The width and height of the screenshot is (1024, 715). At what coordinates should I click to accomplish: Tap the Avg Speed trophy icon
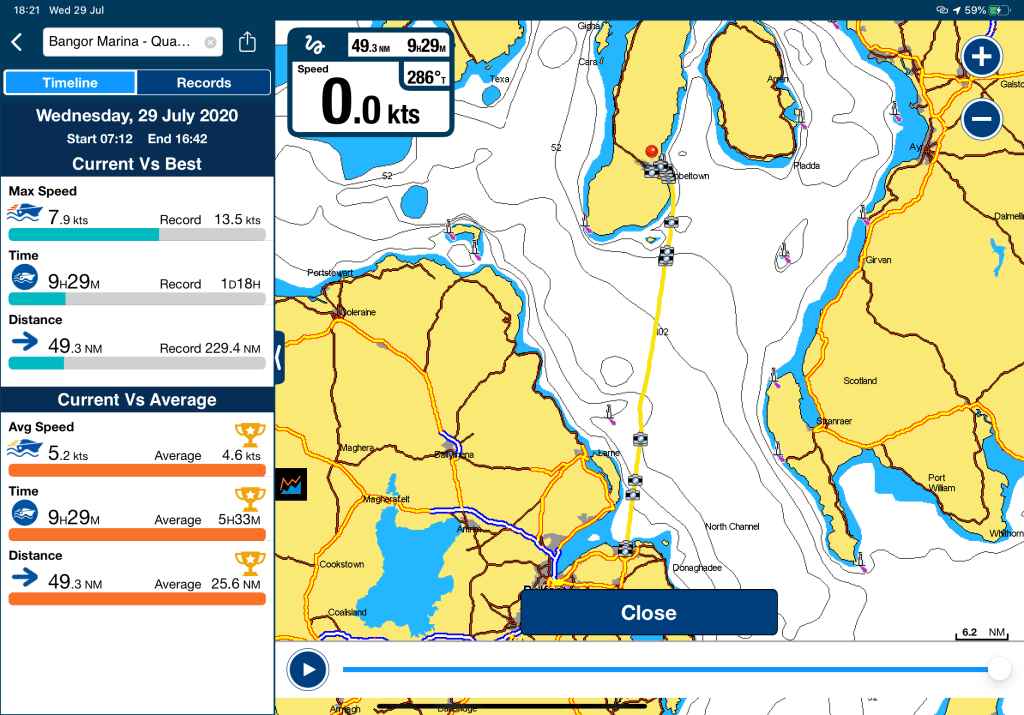248,434
